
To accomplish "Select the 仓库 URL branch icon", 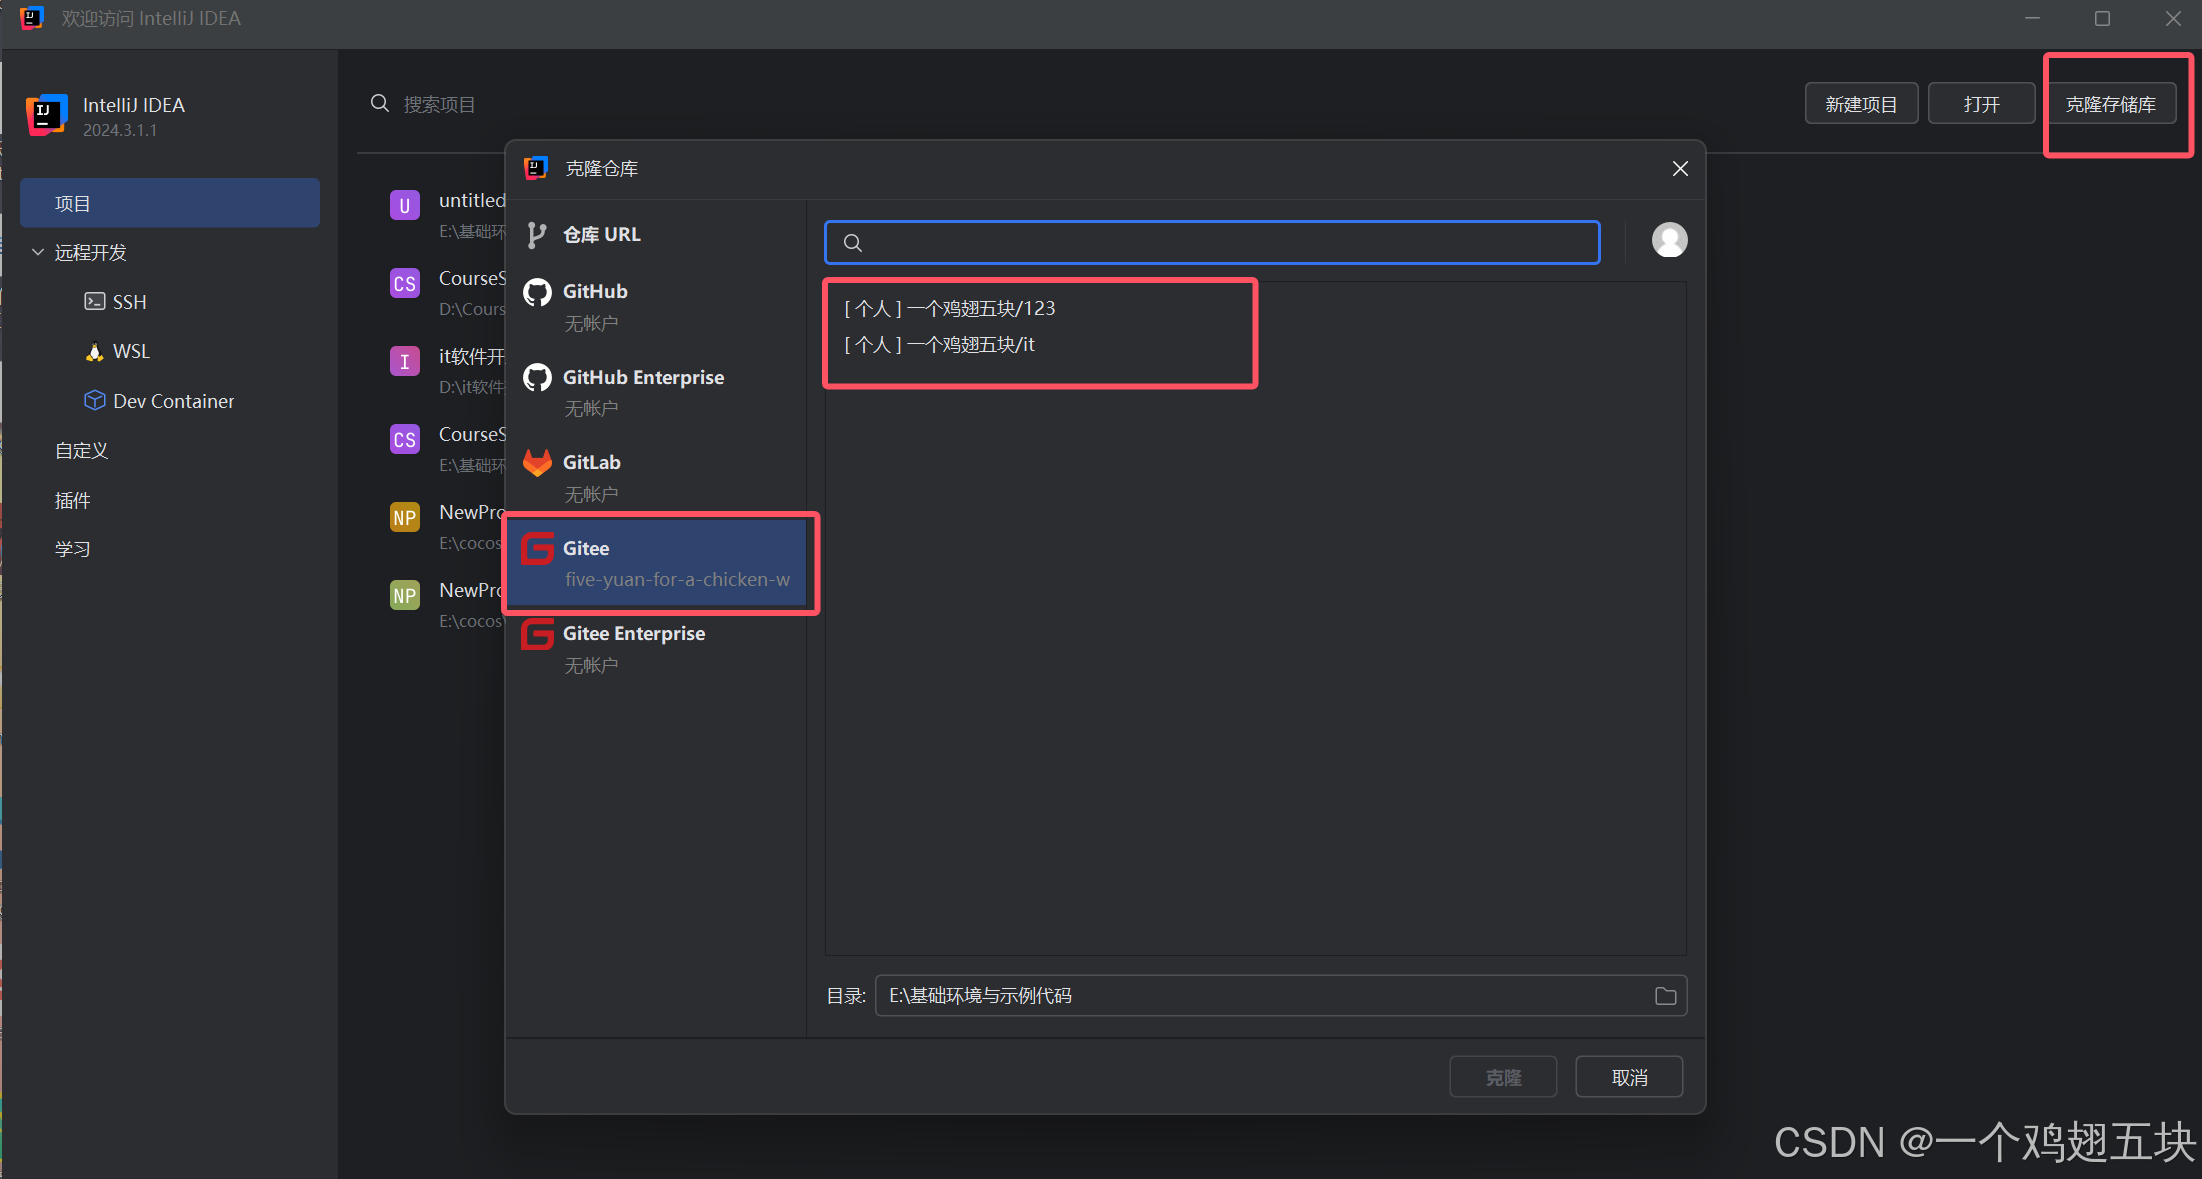I will tap(537, 235).
